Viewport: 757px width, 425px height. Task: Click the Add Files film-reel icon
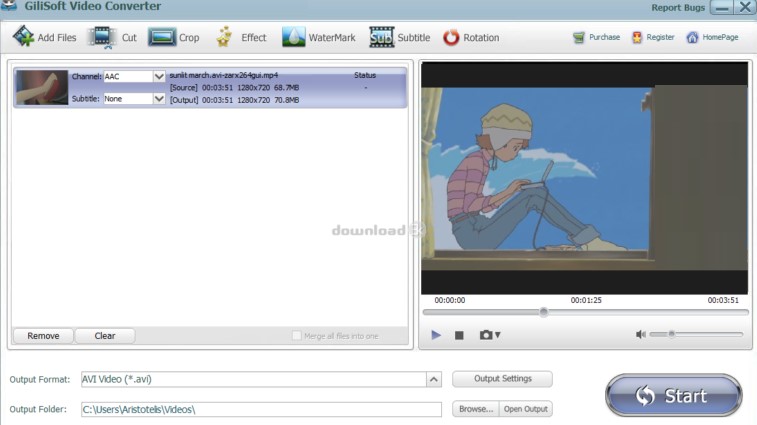(x=23, y=37)
